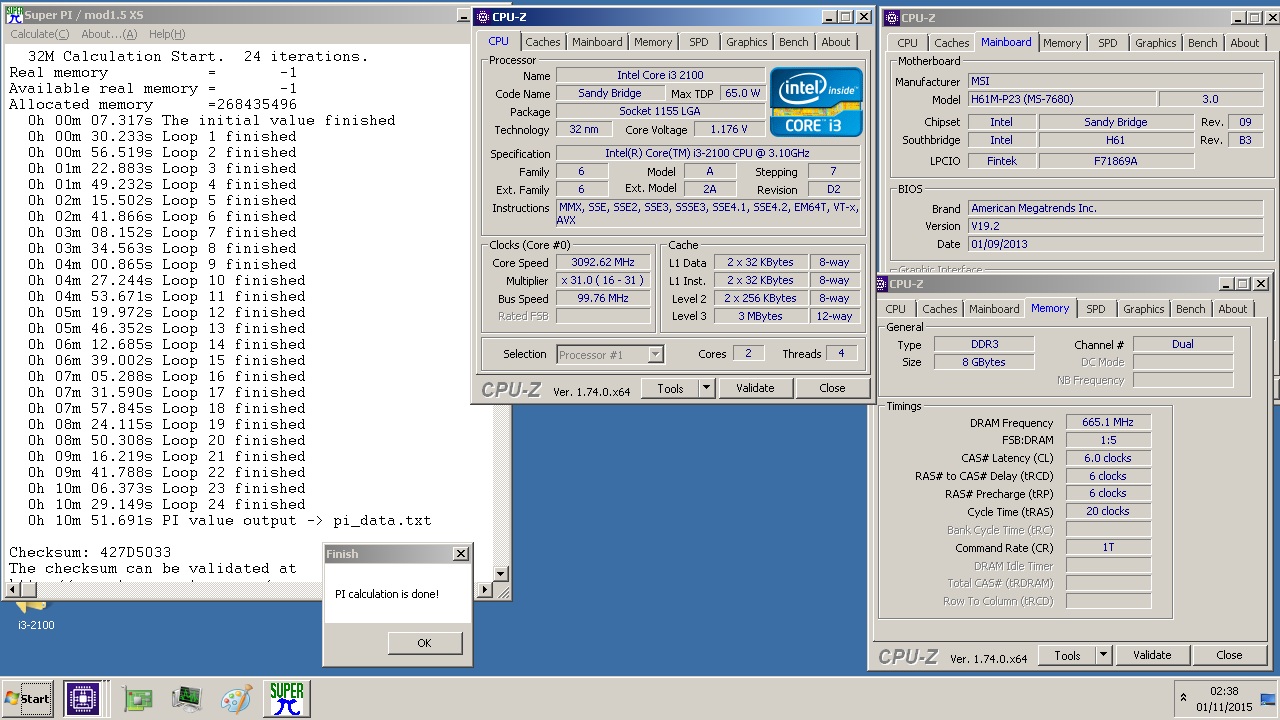Open the Calculate(C) menu in Super PI

coord(39,34)
